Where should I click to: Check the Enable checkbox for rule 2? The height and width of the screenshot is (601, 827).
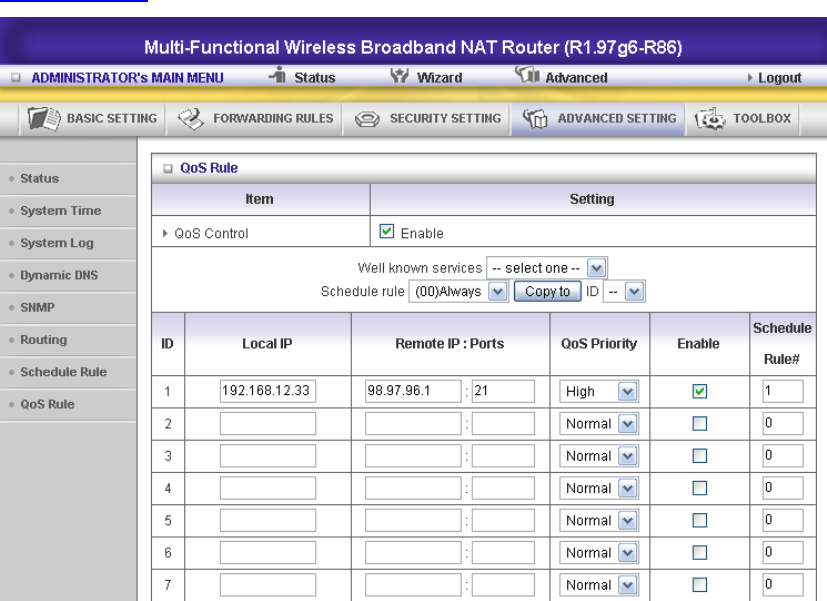(x=699, y=423)
